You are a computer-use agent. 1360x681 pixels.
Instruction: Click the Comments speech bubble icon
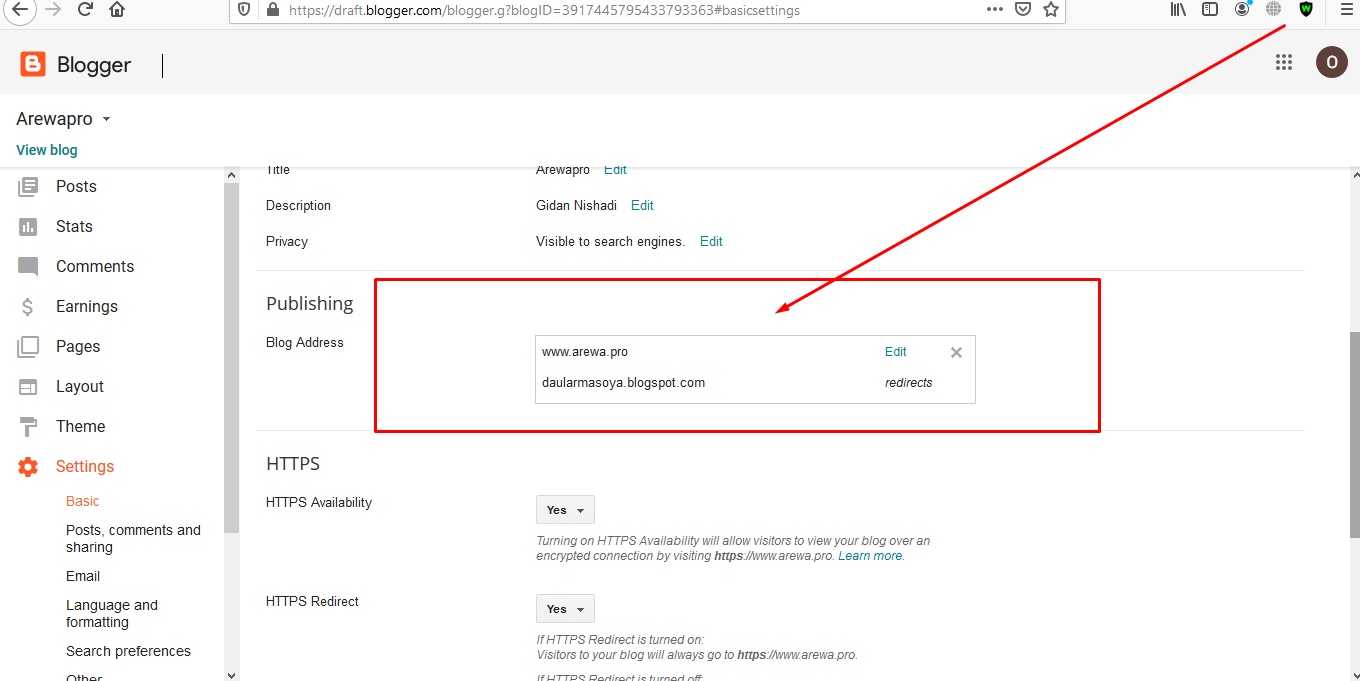28,267
